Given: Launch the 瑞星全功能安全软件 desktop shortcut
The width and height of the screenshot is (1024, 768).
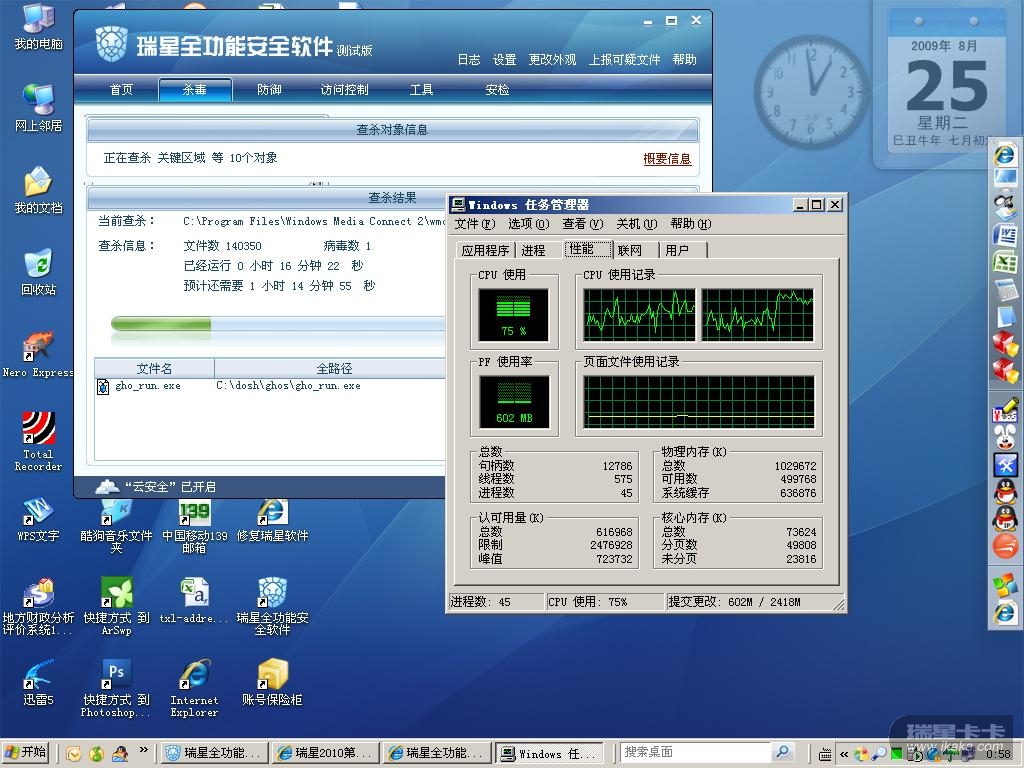Looking at the screenshot, I should (272, 607).
